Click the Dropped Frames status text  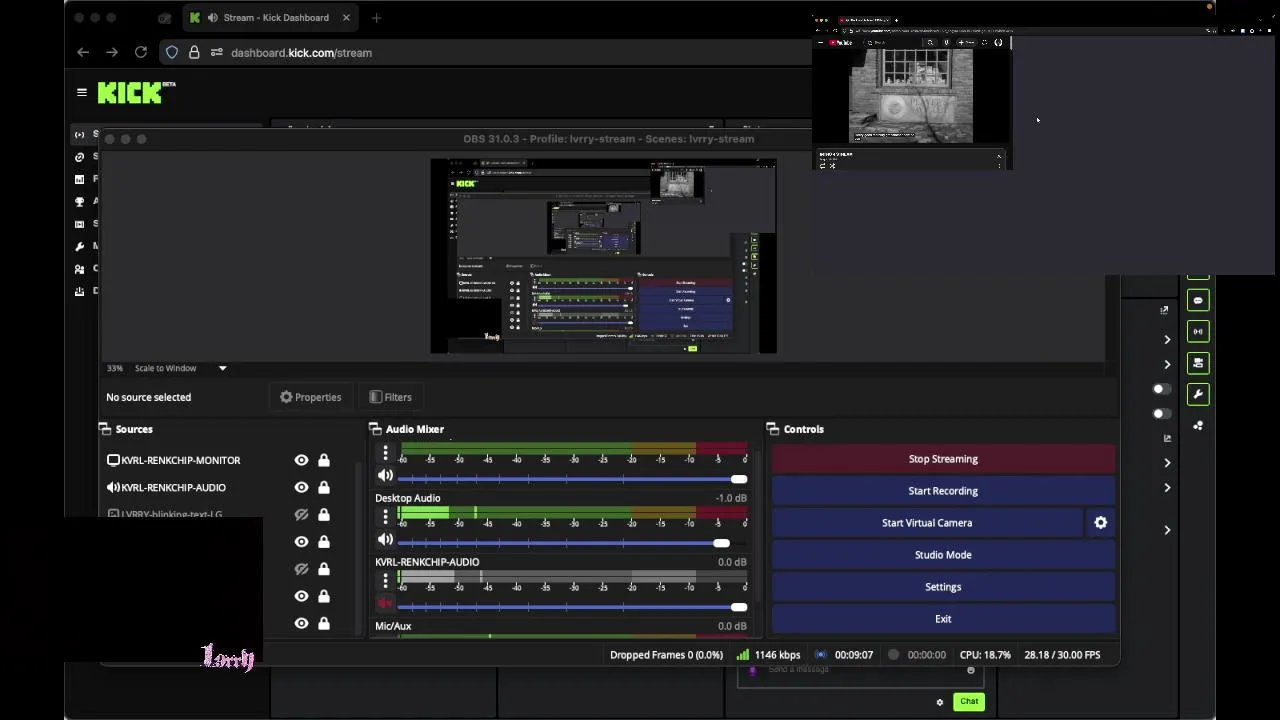click(666, 655)
